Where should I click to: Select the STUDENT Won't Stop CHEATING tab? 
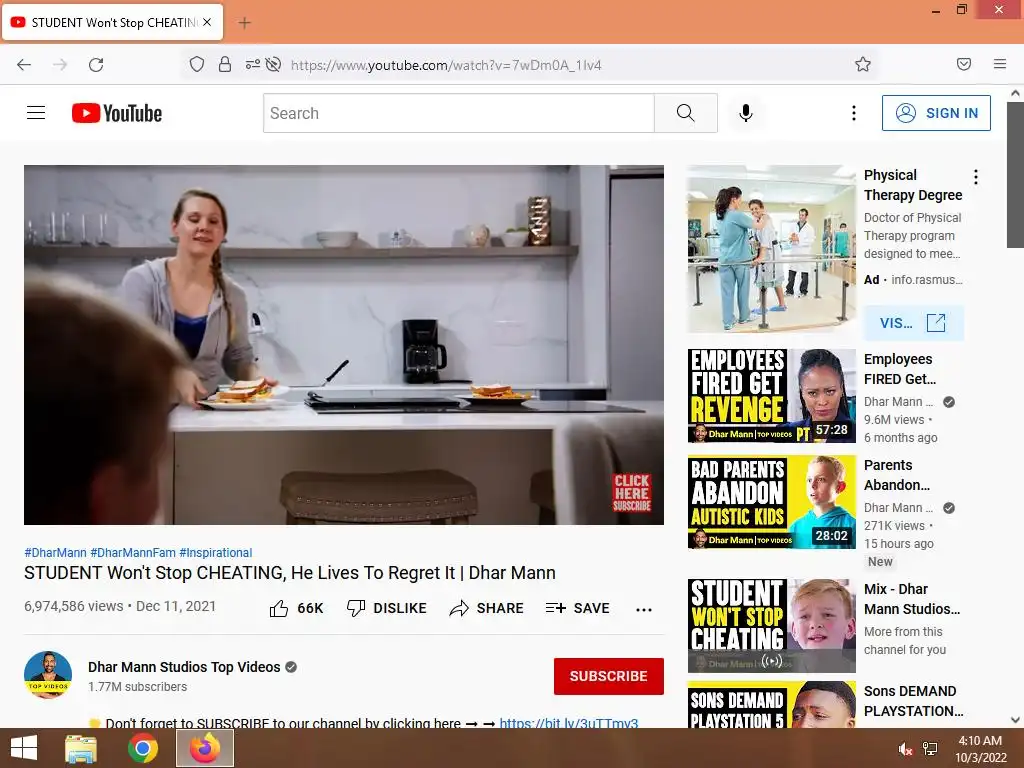pos(113,22)
